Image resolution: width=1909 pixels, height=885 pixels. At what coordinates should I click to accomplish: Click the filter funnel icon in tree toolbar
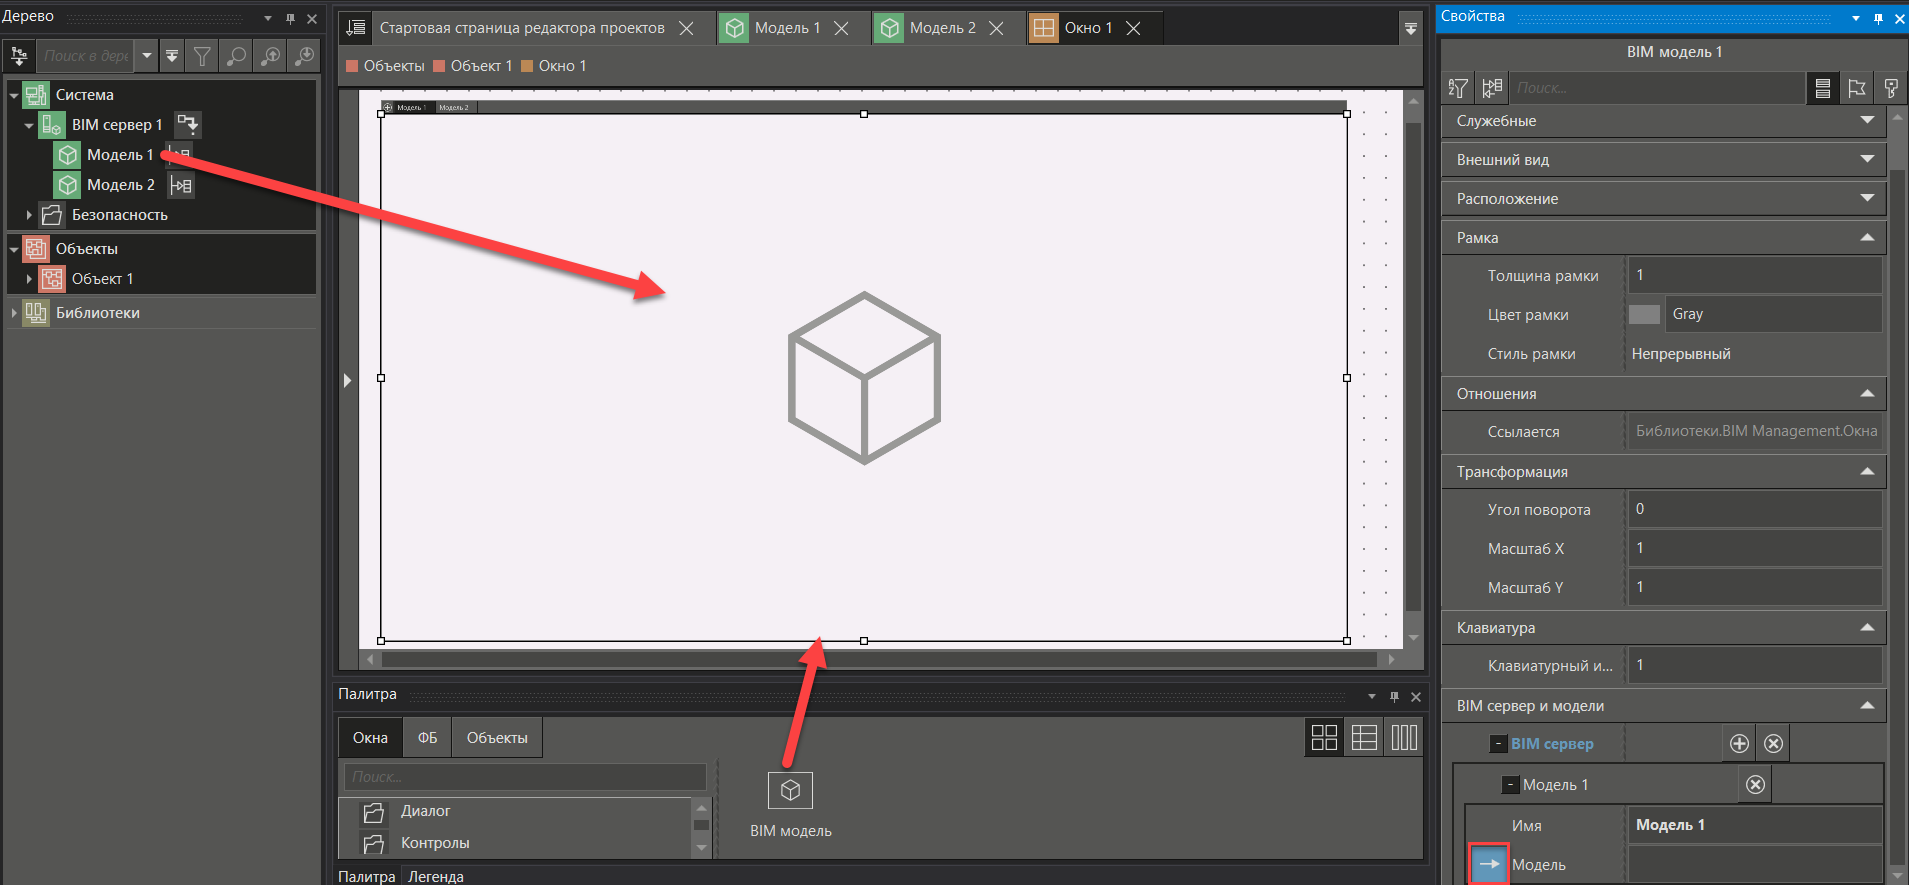pyautogui.click(x=203, y=56)
